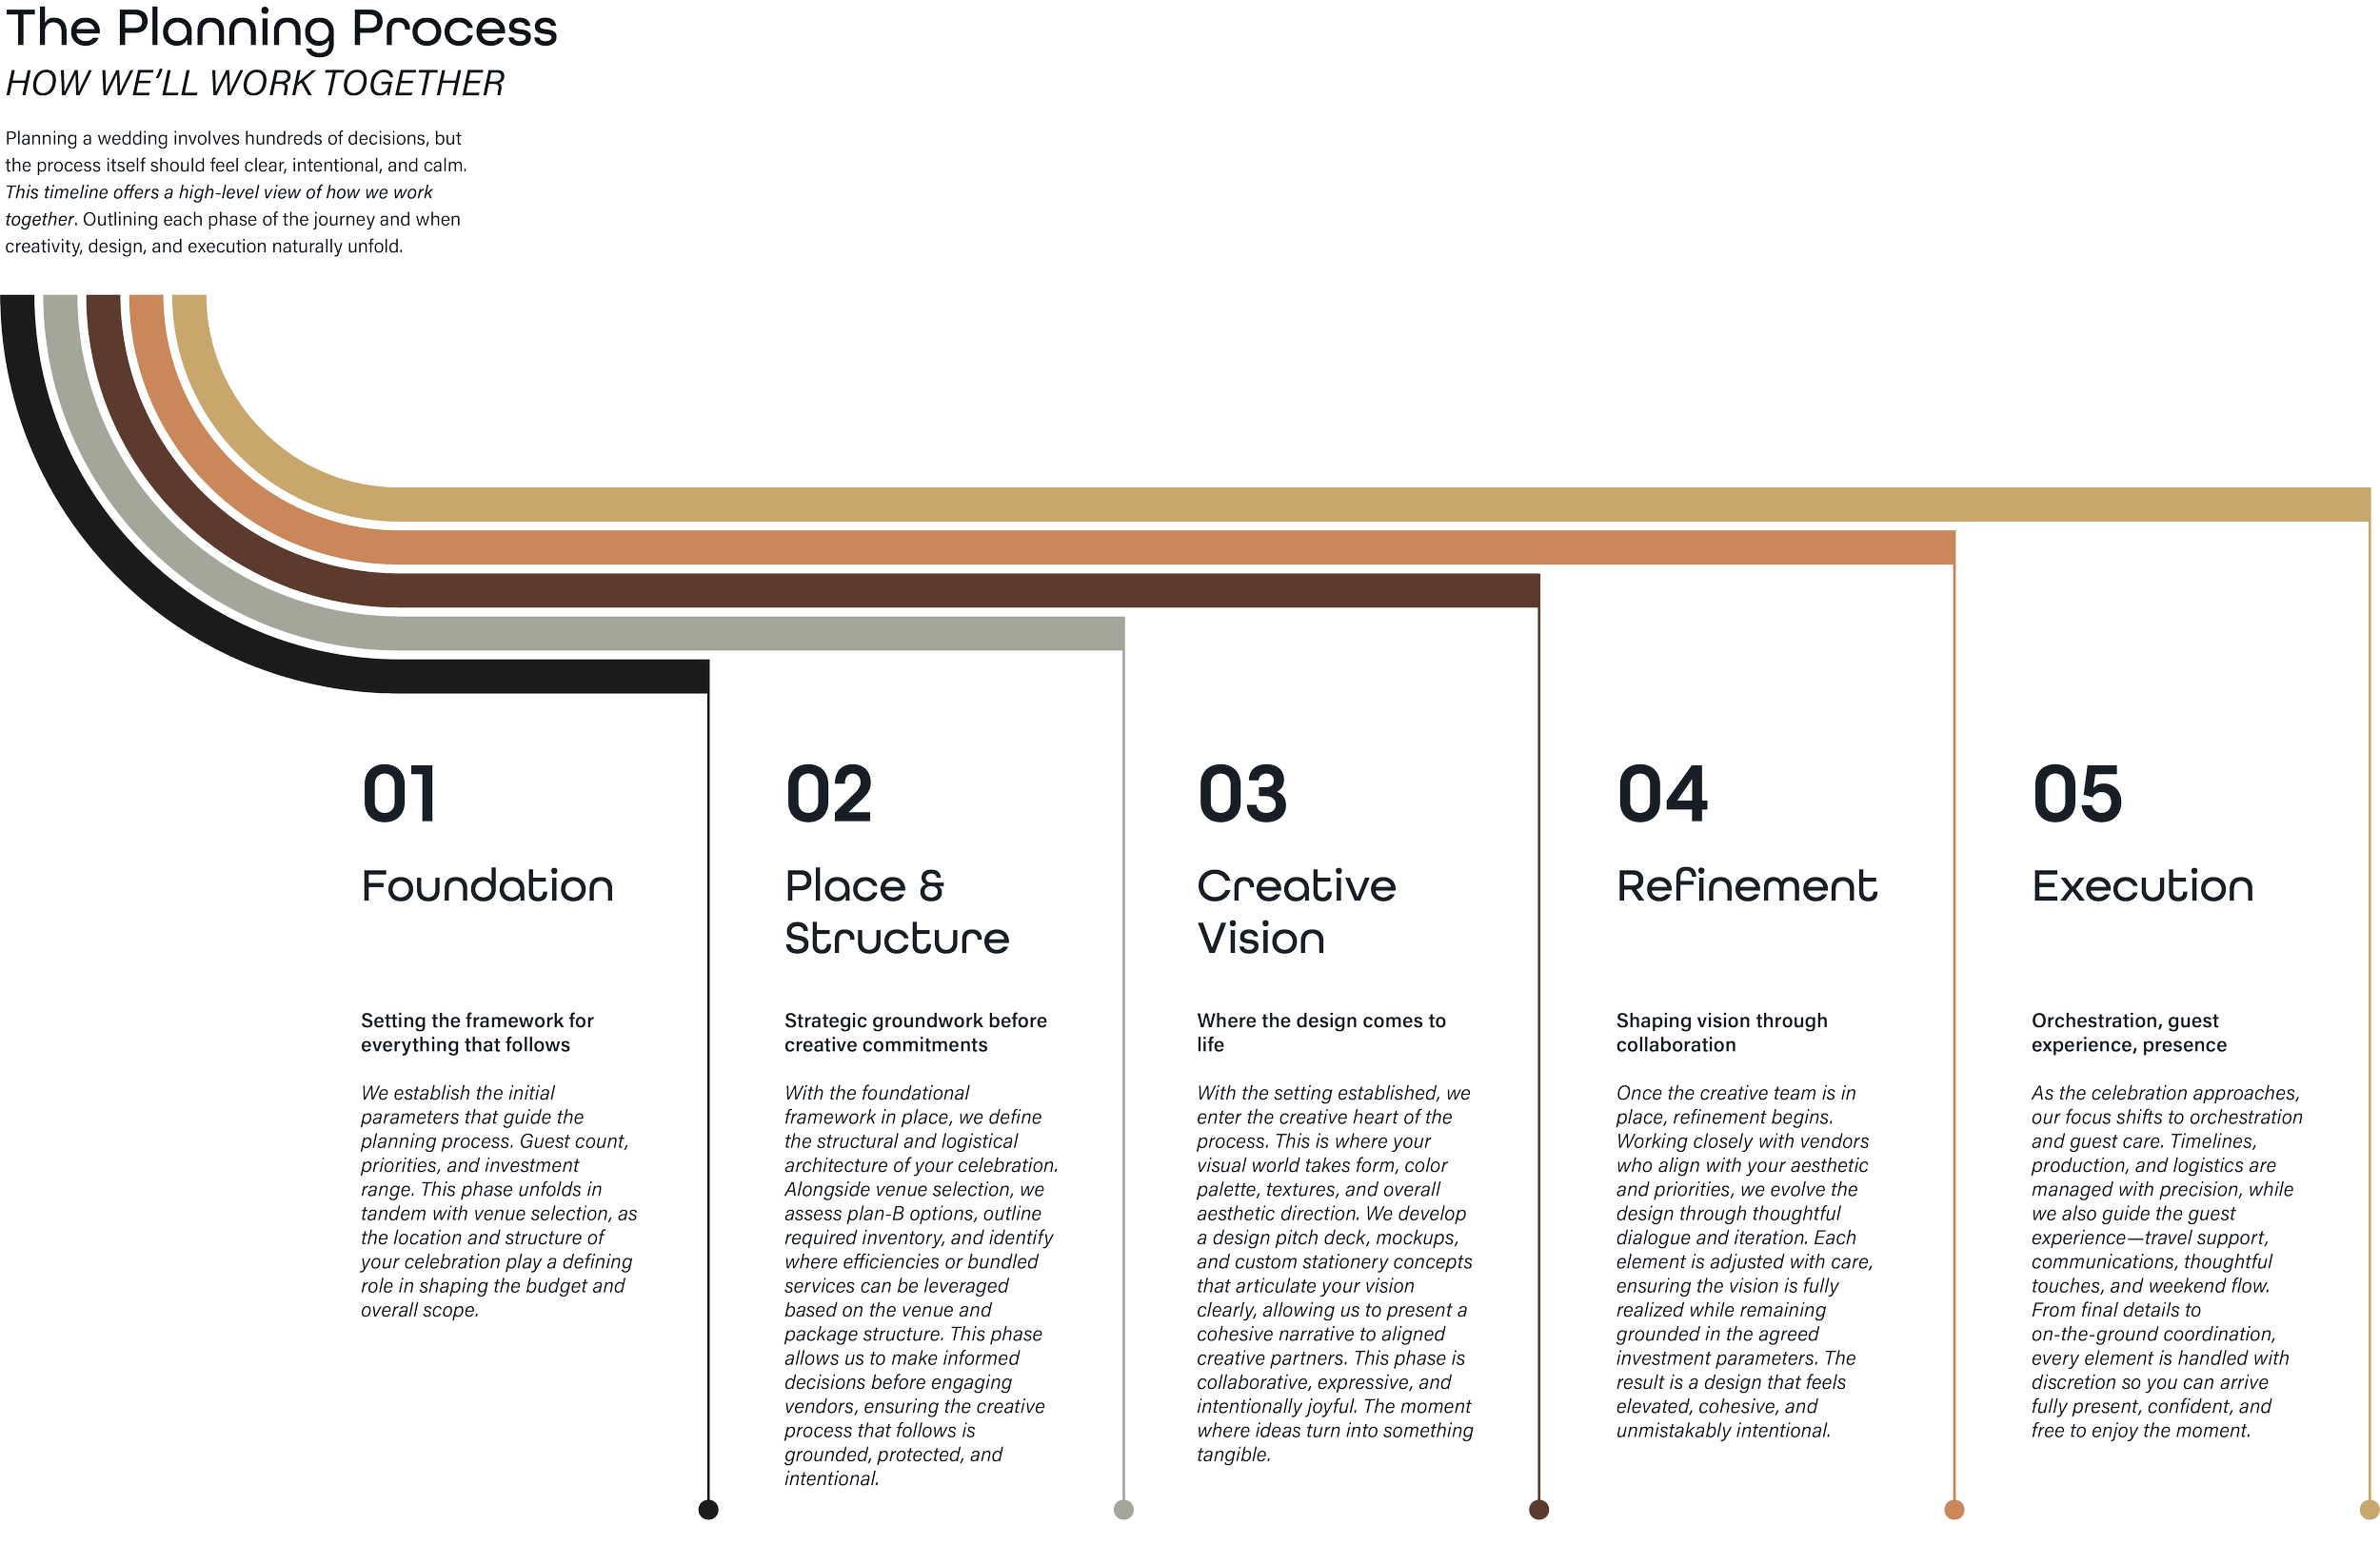2380x1545 pixels.
Task: Select the 04 phase number
Action: [x=1662, y=793]
